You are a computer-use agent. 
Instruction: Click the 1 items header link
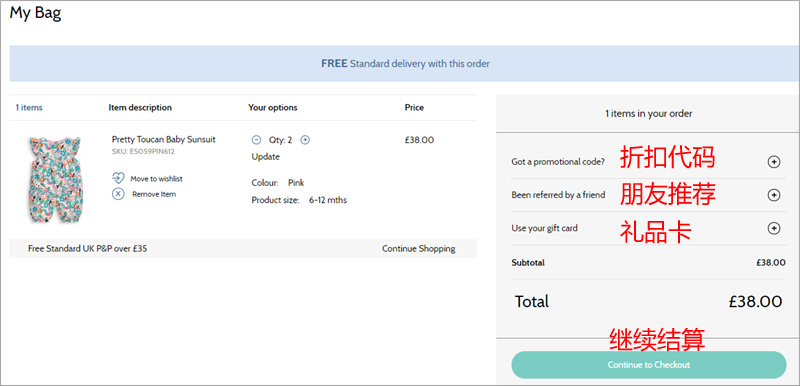coord(29,108)
